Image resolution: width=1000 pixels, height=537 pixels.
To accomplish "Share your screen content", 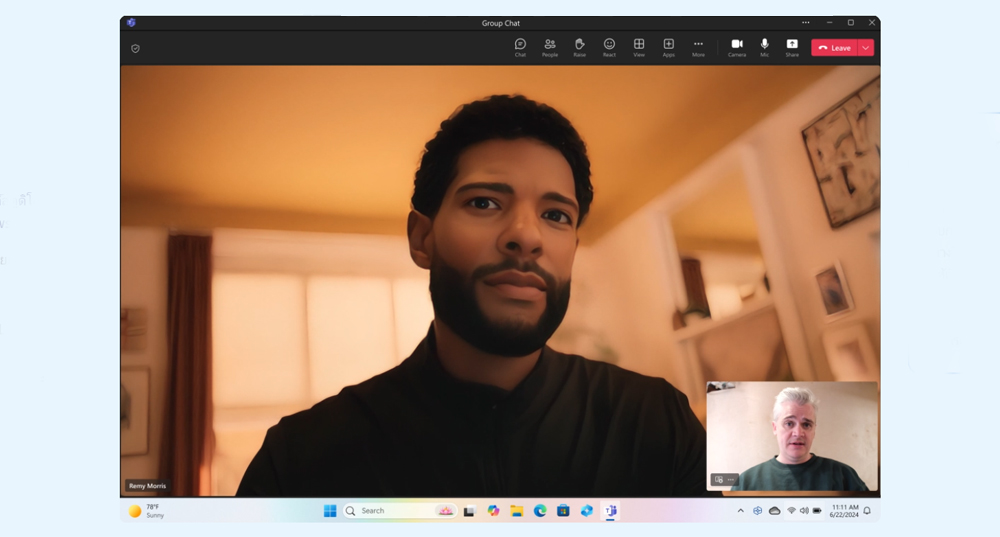I will (791, 48).
